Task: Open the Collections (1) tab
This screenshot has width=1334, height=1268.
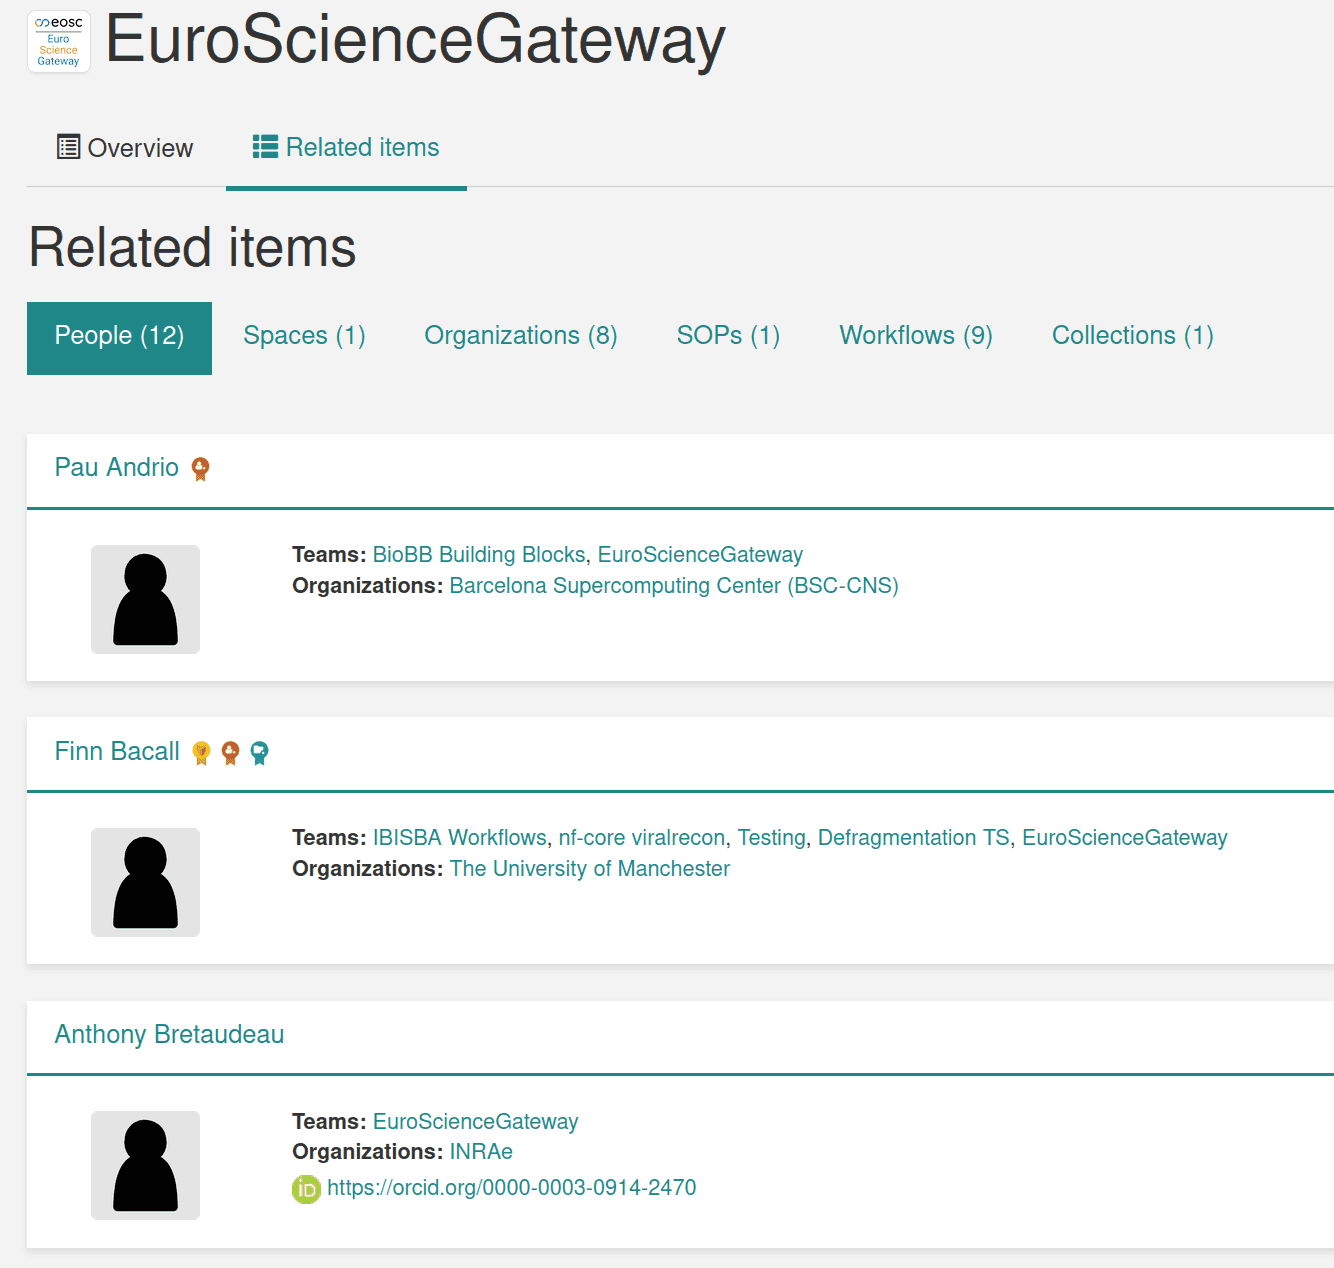Action: (1131, 336)
